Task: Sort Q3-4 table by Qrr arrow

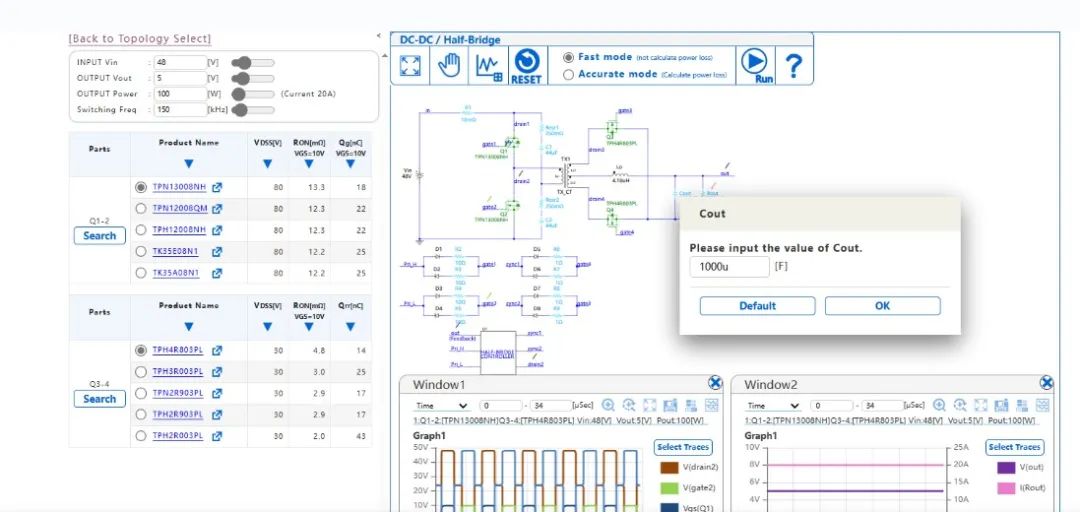Action: [x=351, y=327]
